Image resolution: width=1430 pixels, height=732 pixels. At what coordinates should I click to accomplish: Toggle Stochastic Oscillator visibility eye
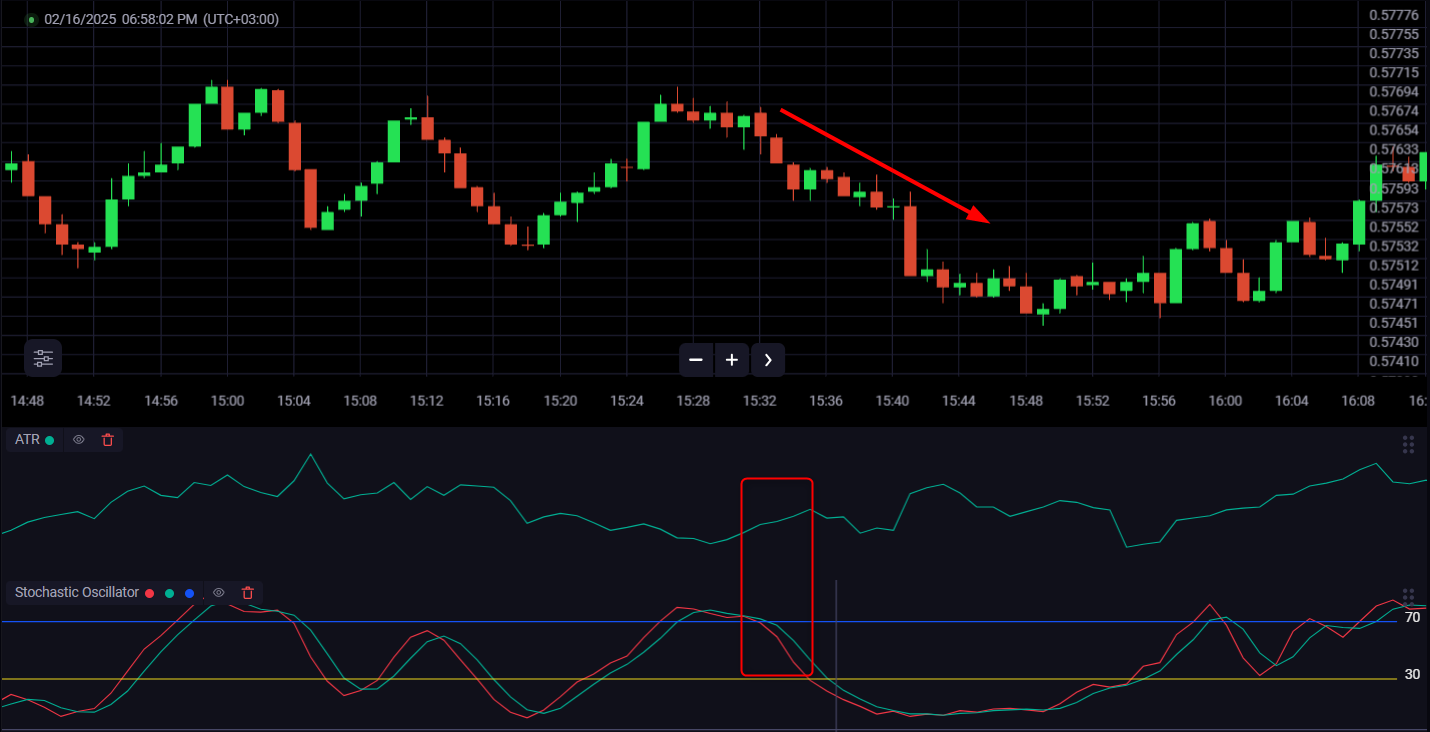[x=219, y=593]
